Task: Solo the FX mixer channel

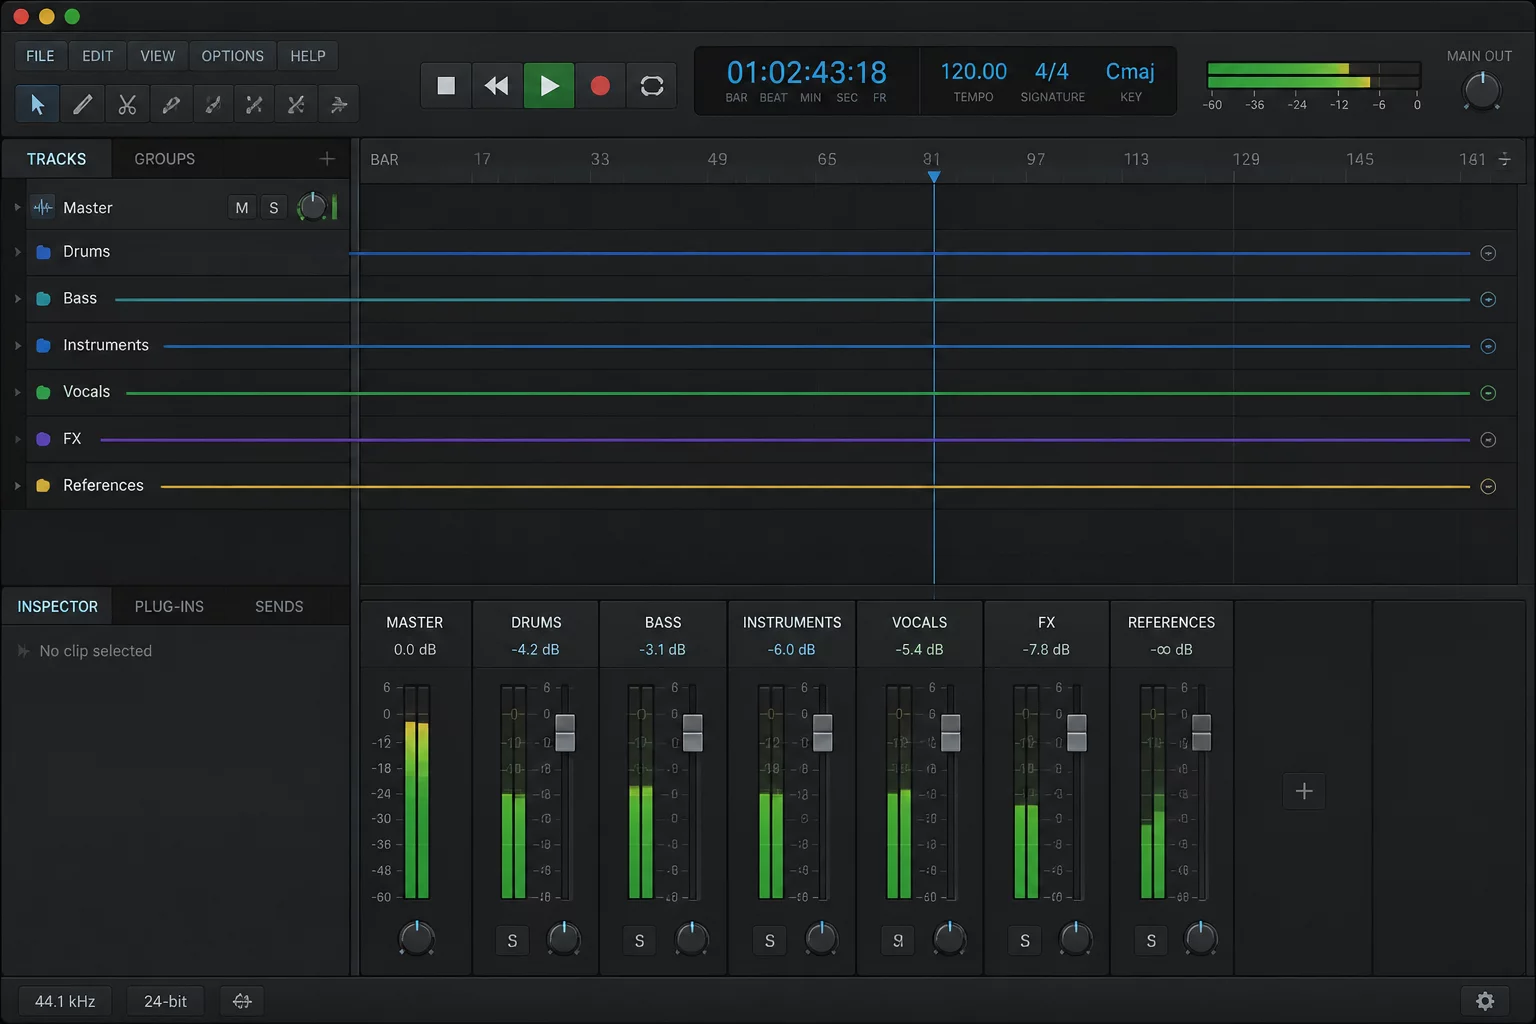Action: (x=1025, y=941)
